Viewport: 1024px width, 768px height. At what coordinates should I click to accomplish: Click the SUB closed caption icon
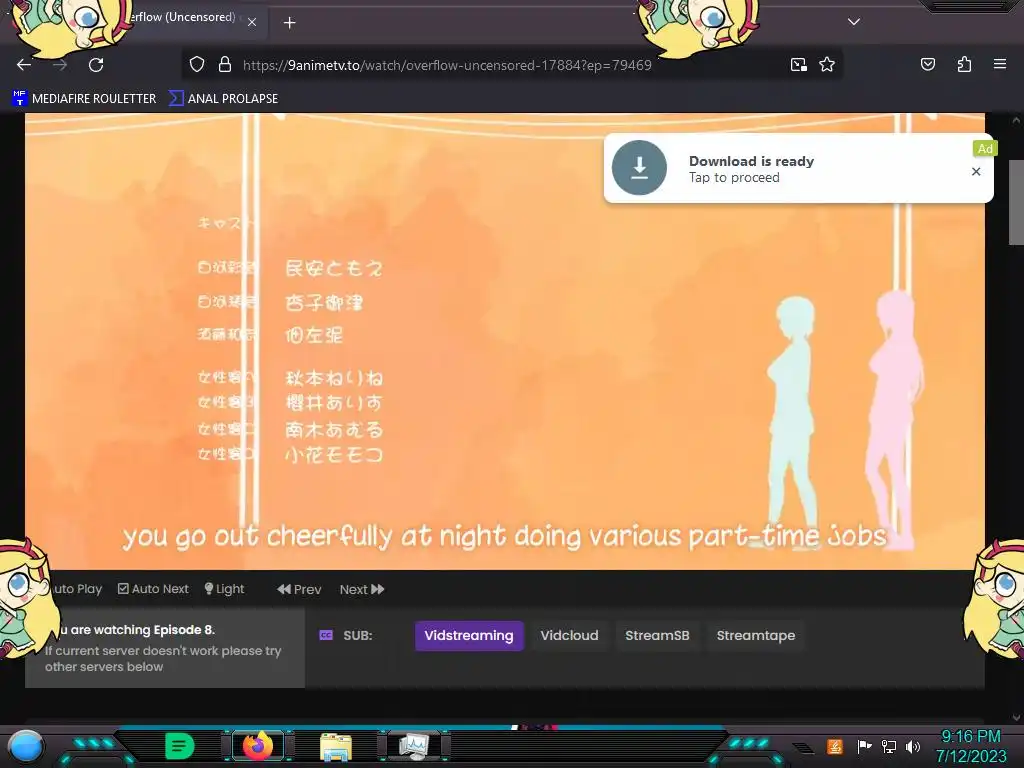pyautogui.click(x=326, y=635)
